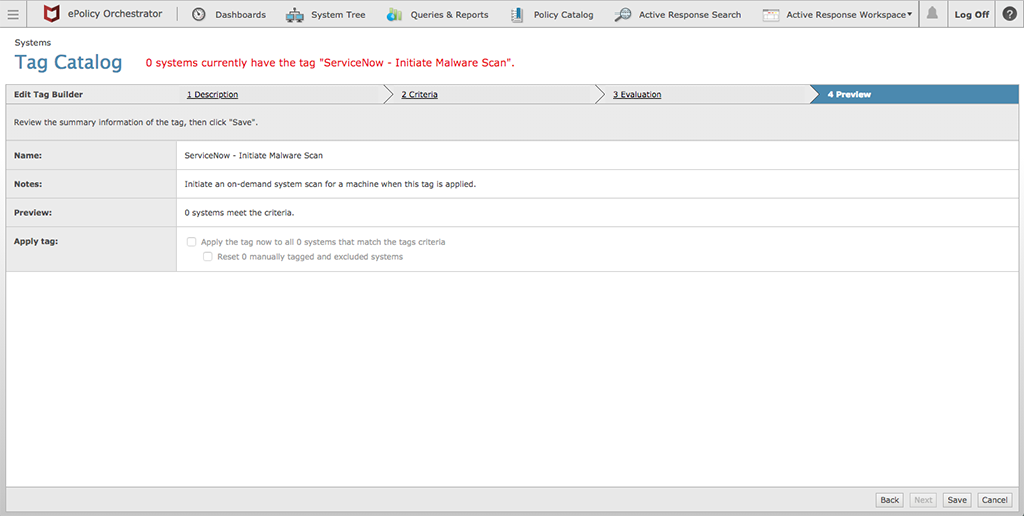Click the Policy Catalog book icon
The width and height of the screenshot is (1024, 516).
click(x=517, y=14)
